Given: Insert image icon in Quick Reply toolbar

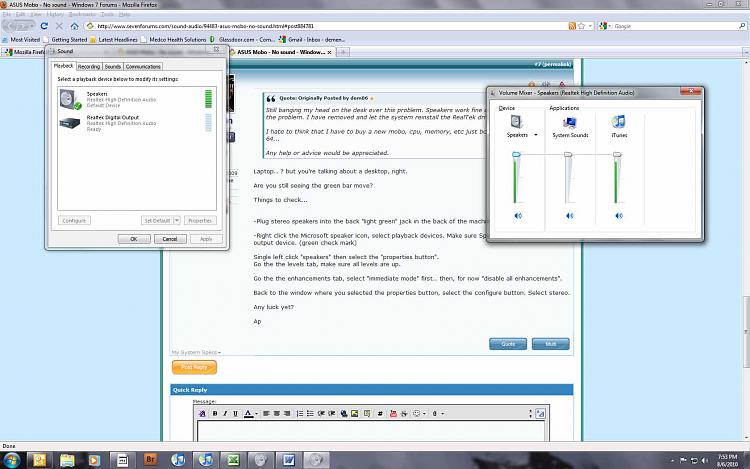Looking at the screenshot, I should 354,414.
